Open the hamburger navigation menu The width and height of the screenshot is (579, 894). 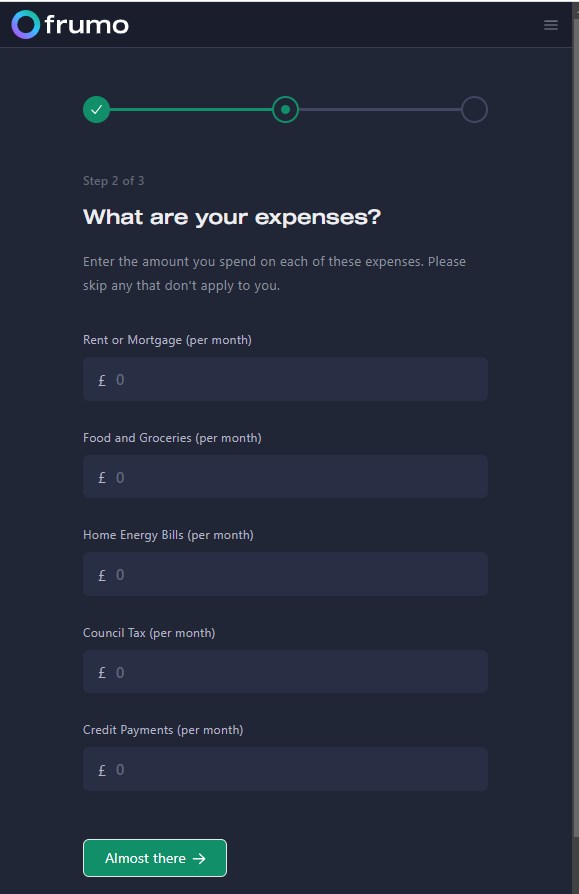[x=551, y=25]
